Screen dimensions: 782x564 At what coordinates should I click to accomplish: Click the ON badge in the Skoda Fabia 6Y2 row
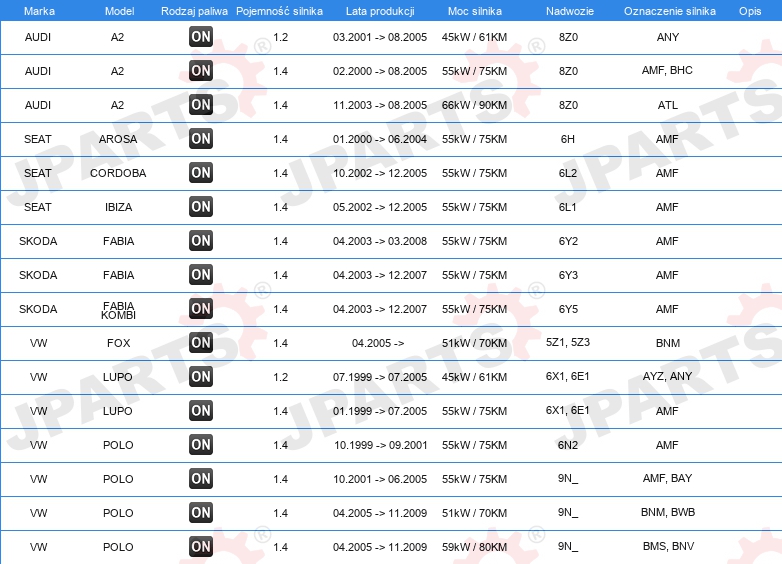pyautogui.click(x=201, y=240)
